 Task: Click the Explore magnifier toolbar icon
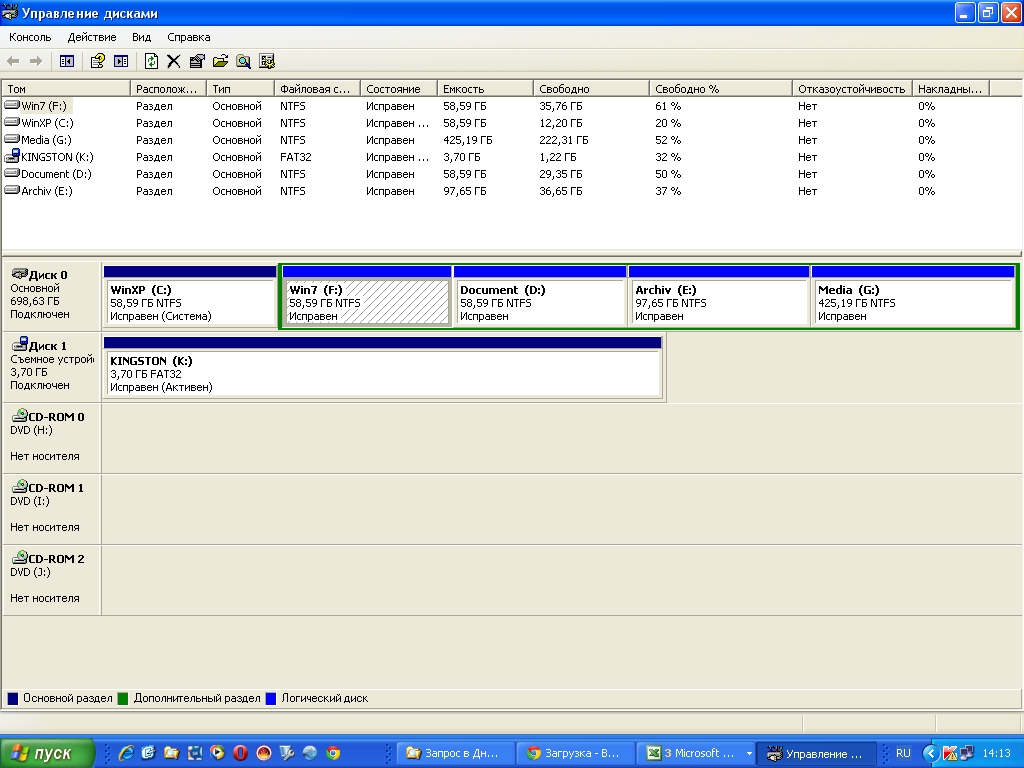243,61
